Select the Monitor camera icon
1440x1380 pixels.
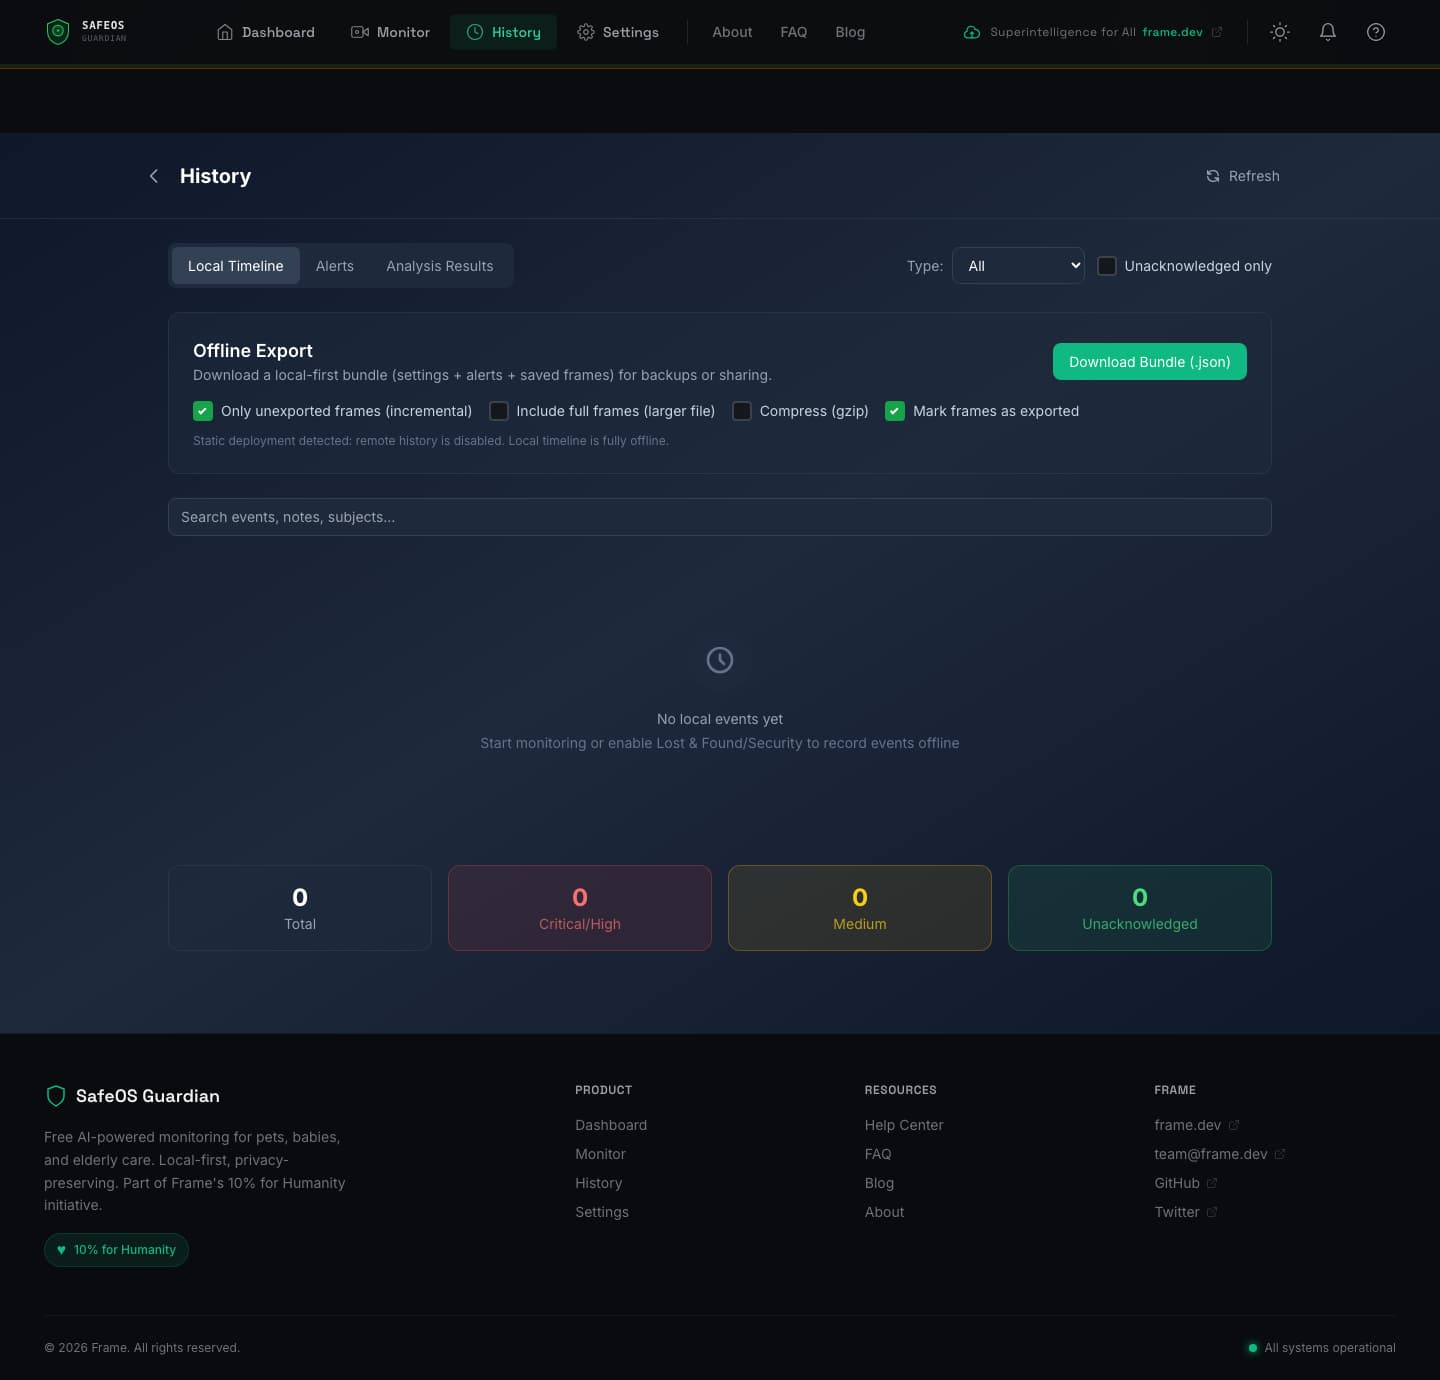coord(359,32)
